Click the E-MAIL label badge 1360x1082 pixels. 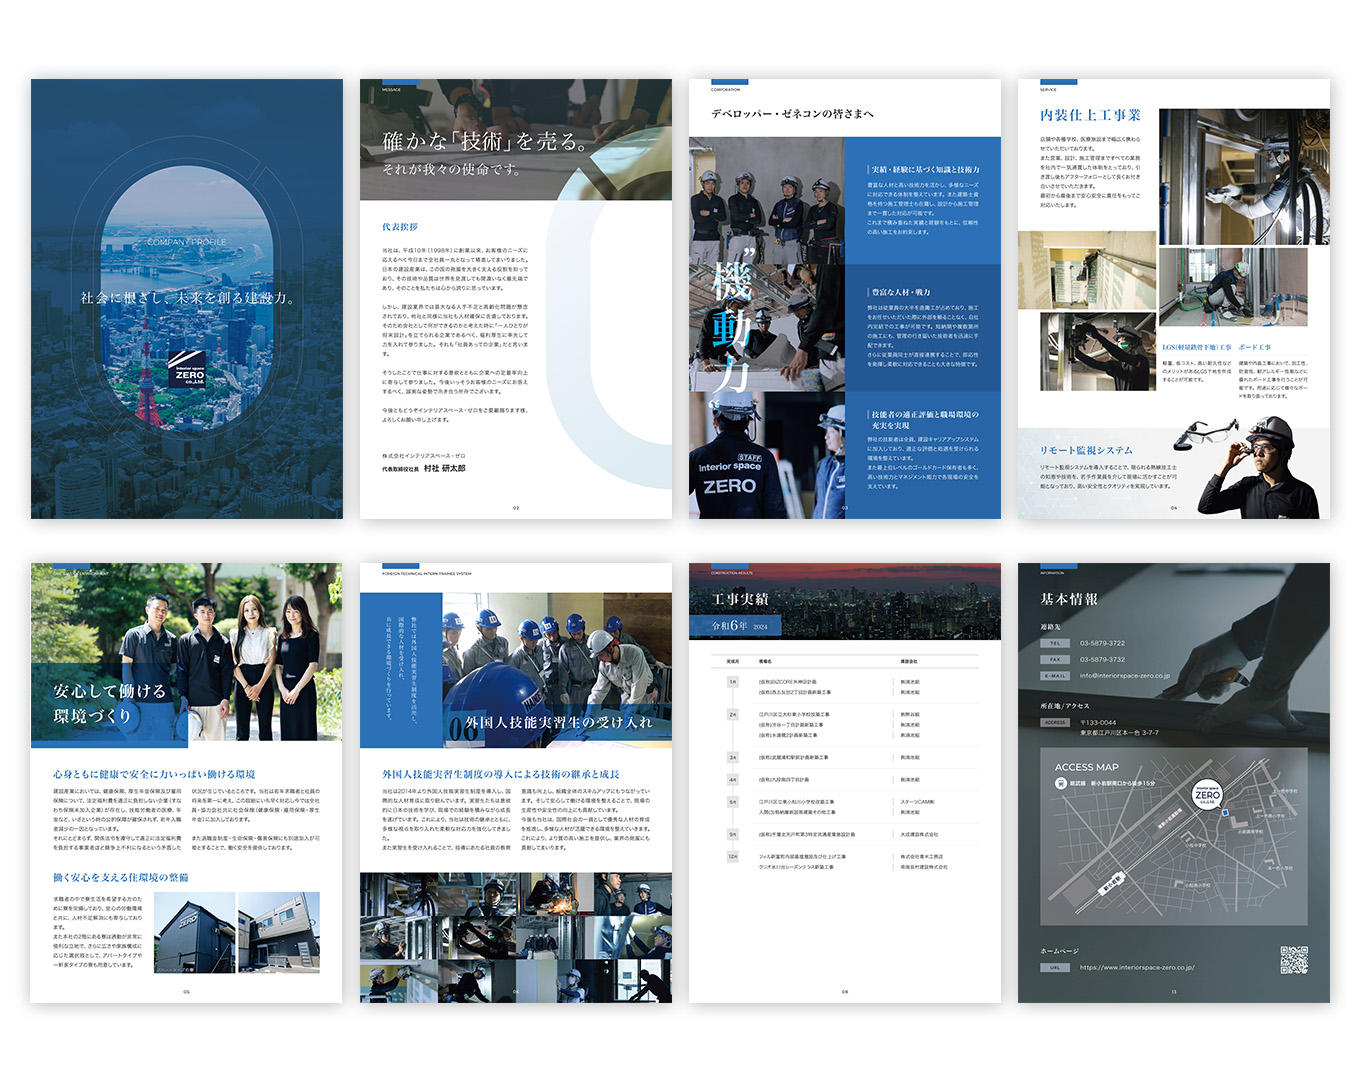1054,676
